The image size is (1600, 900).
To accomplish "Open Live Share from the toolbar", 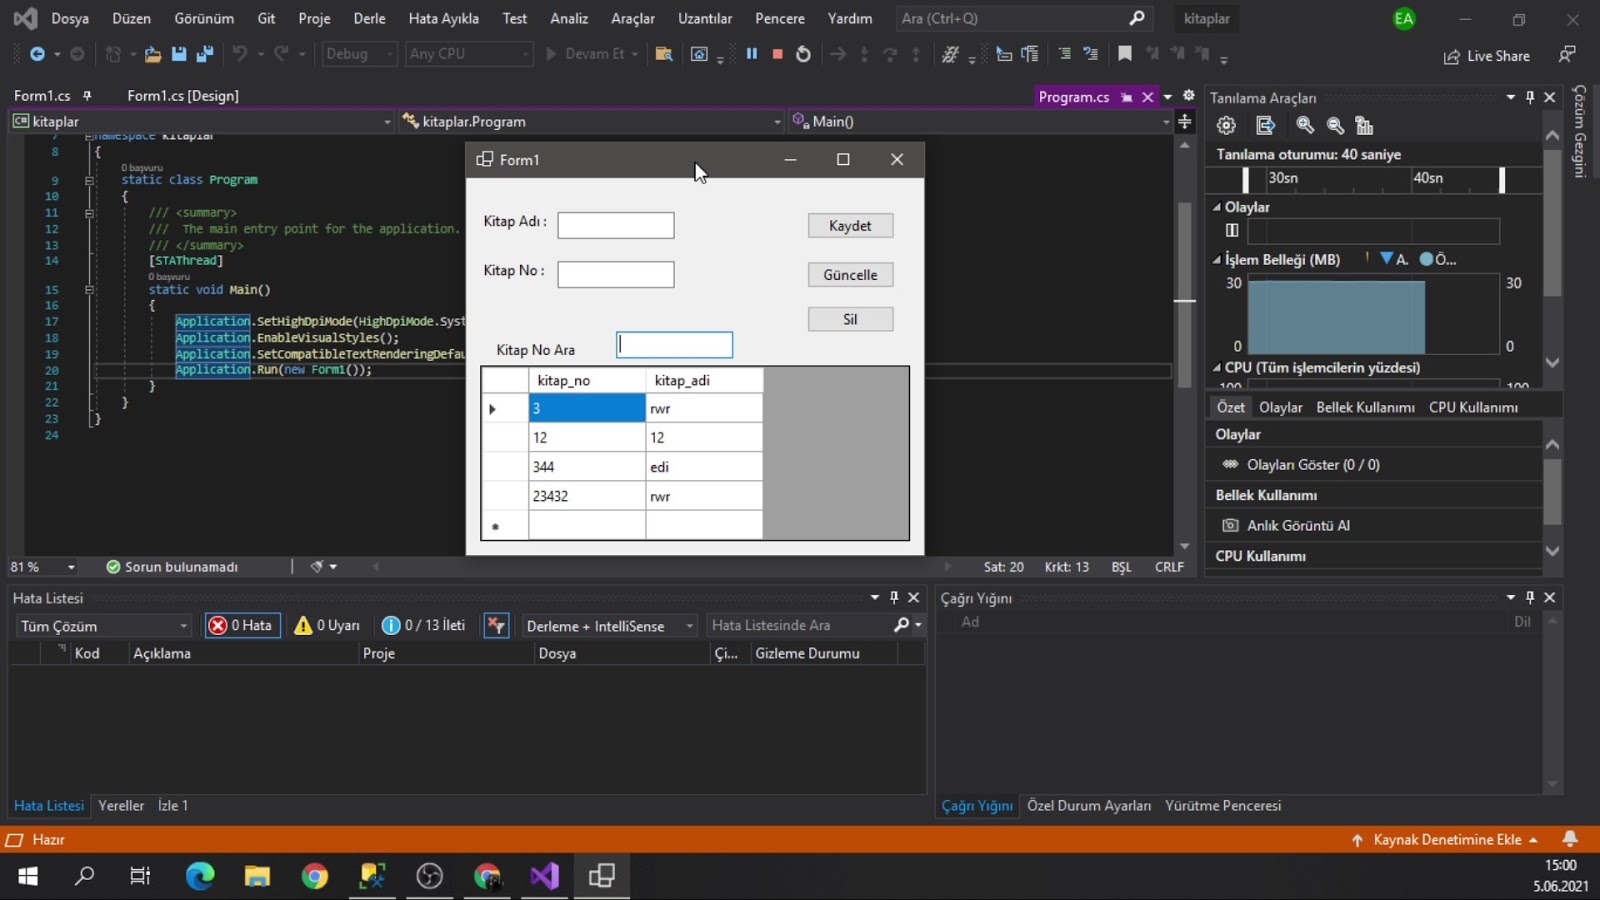I will tap(1488, 56).
